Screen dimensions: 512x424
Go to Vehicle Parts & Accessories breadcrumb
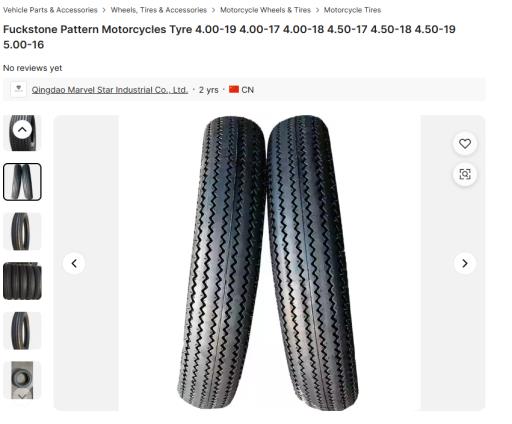pyautogui.click(x=50, y=10)
